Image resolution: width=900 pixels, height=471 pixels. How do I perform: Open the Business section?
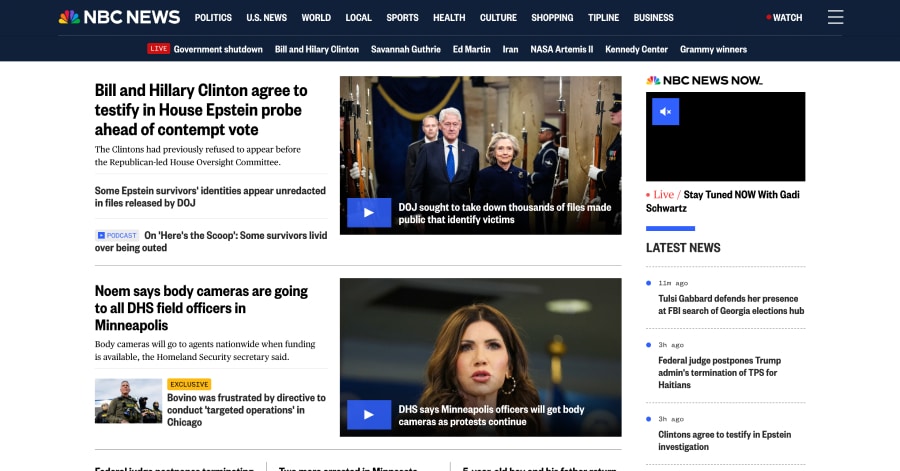653,18
